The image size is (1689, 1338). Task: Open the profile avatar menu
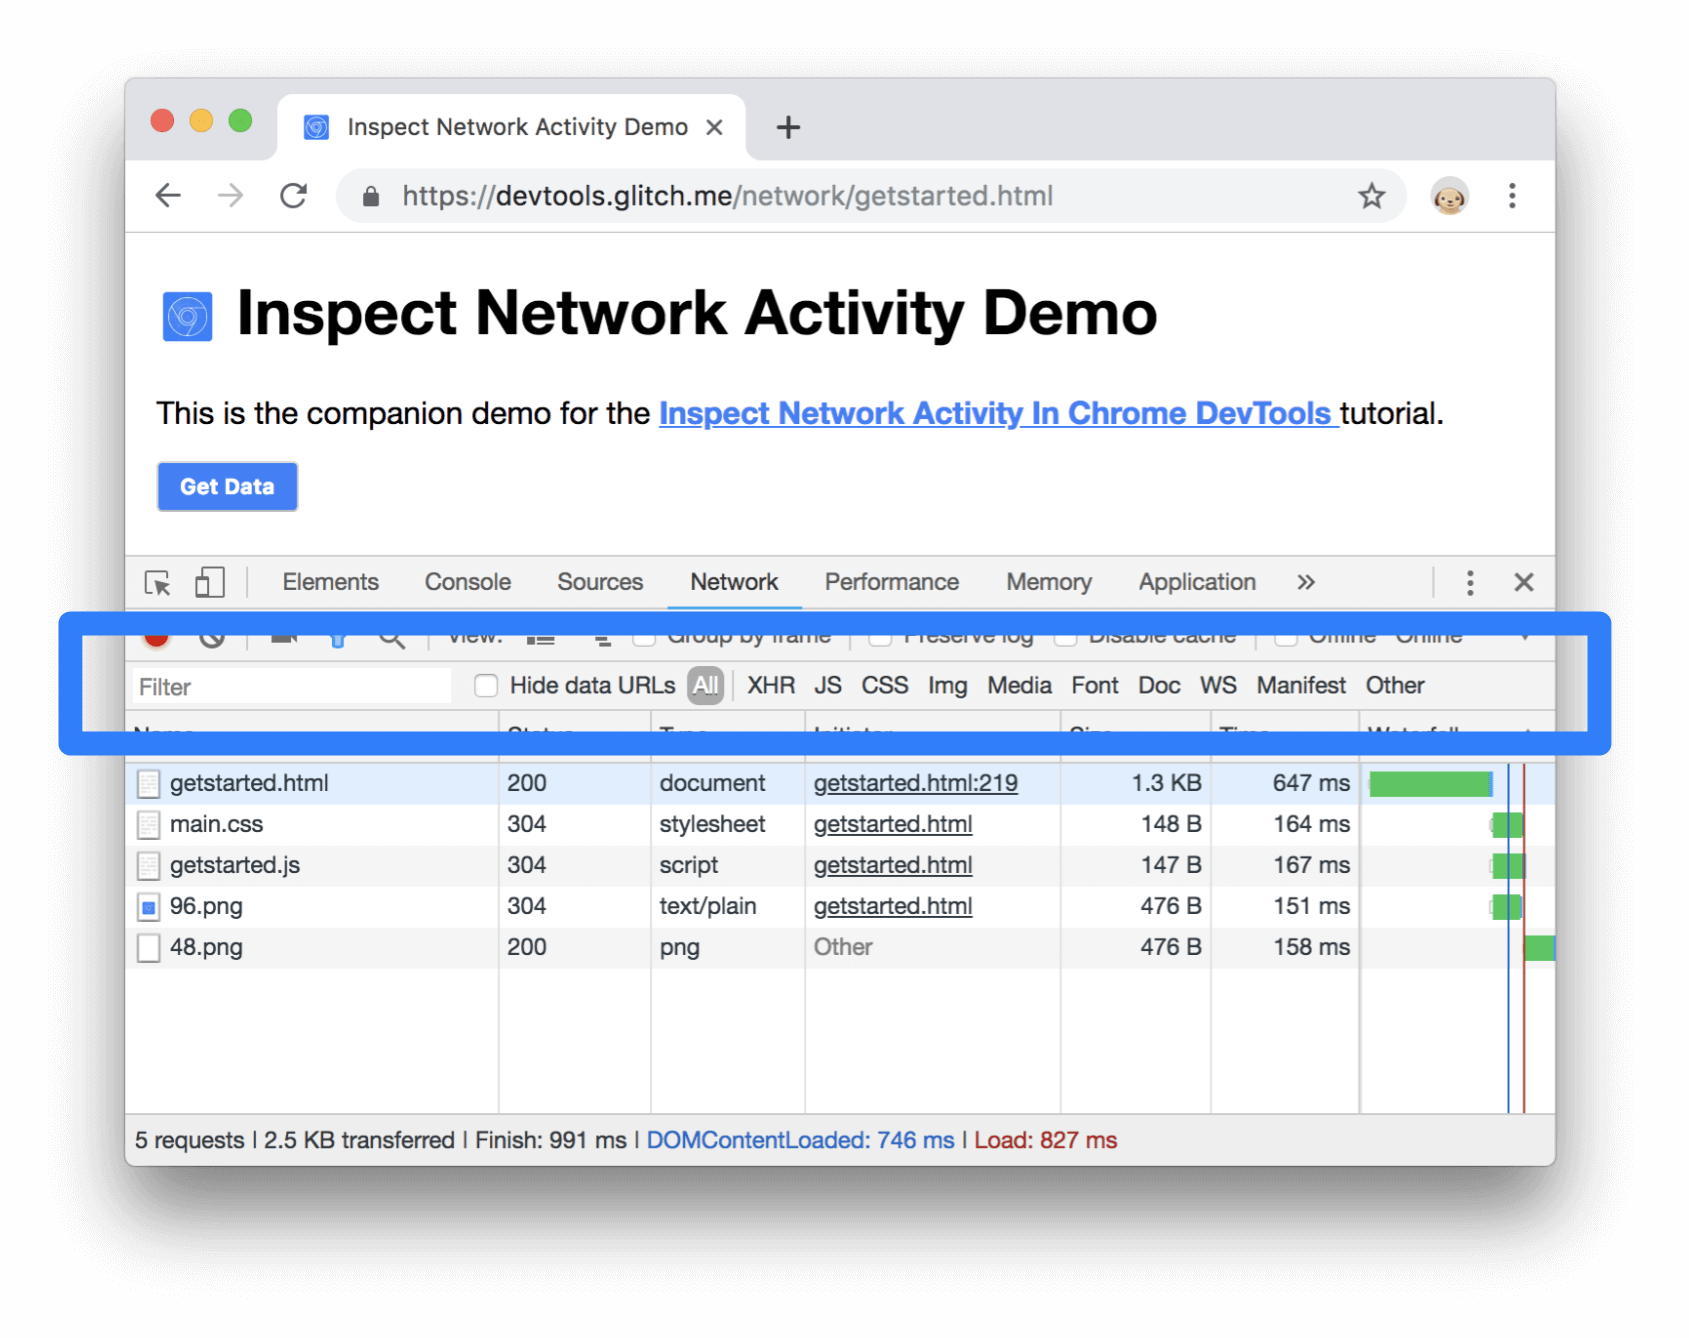(x=1449, y=196)
